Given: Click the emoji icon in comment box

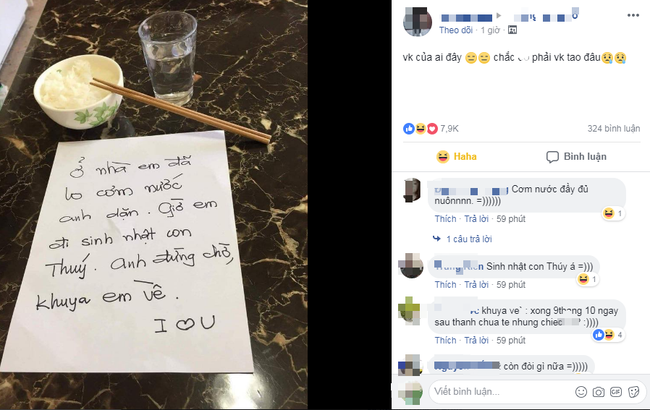Looking at the screenshot, I should (x=581, y=392).
